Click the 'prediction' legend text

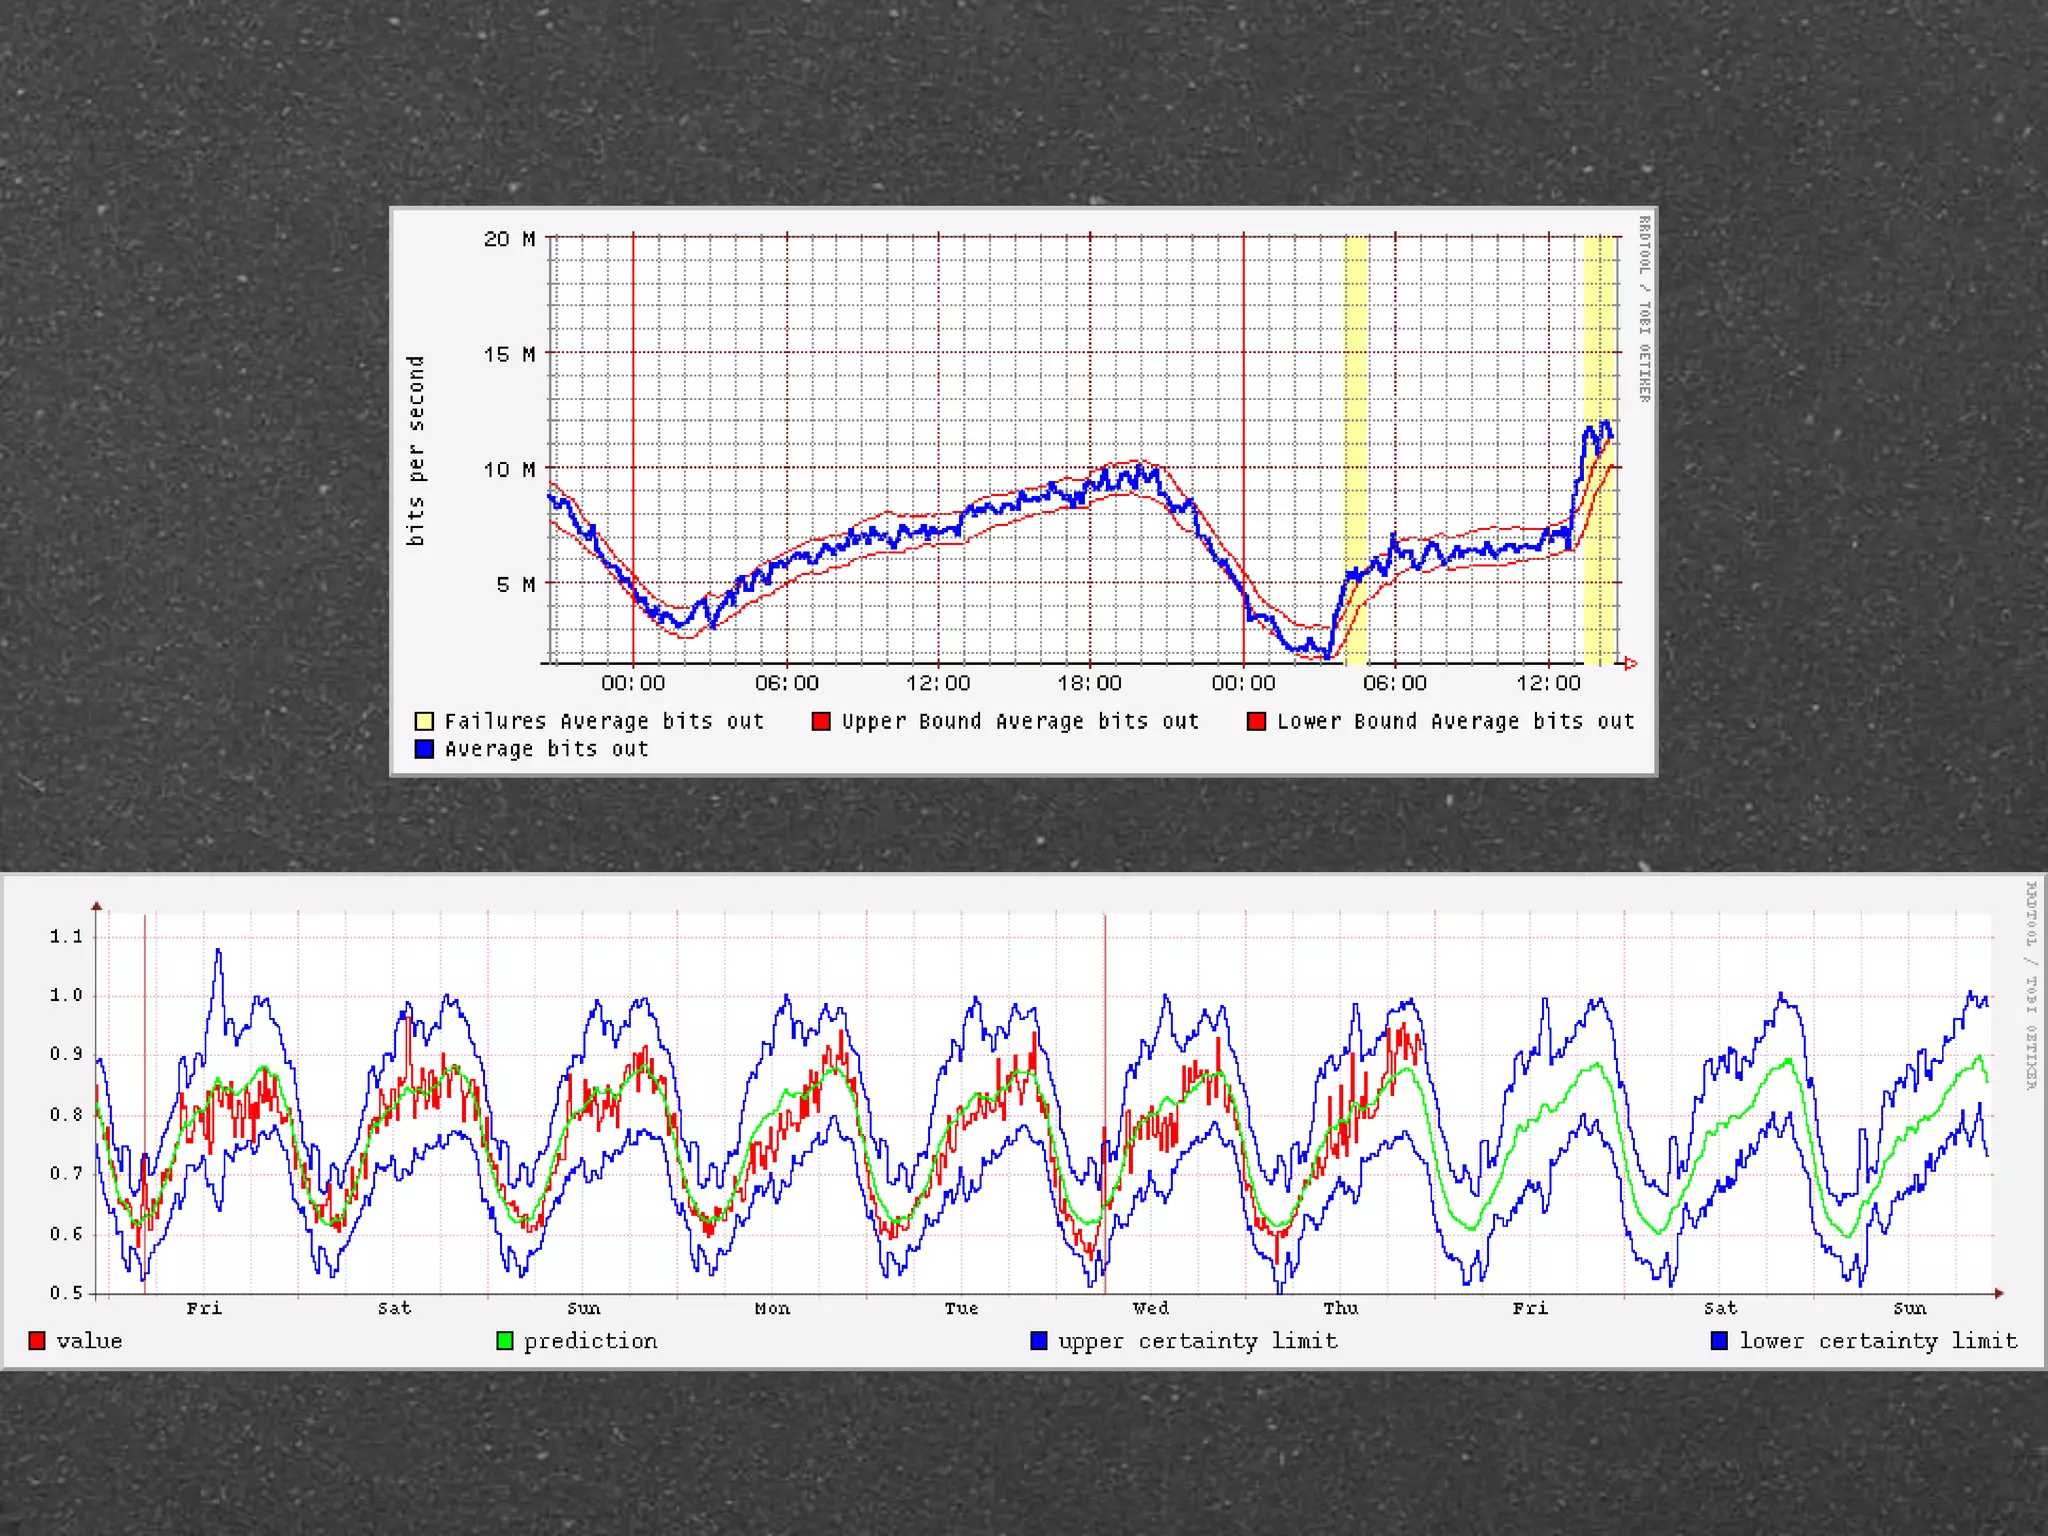pos(590,1341)
